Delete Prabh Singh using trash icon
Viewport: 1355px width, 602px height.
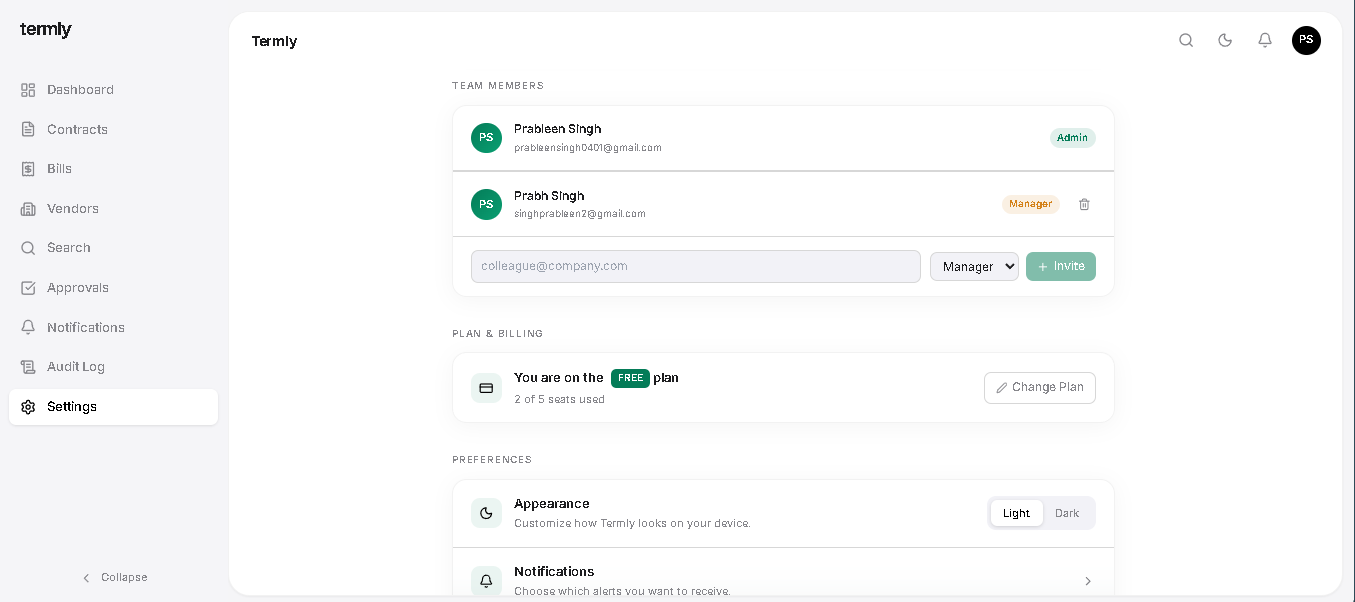coord(1084,204)
